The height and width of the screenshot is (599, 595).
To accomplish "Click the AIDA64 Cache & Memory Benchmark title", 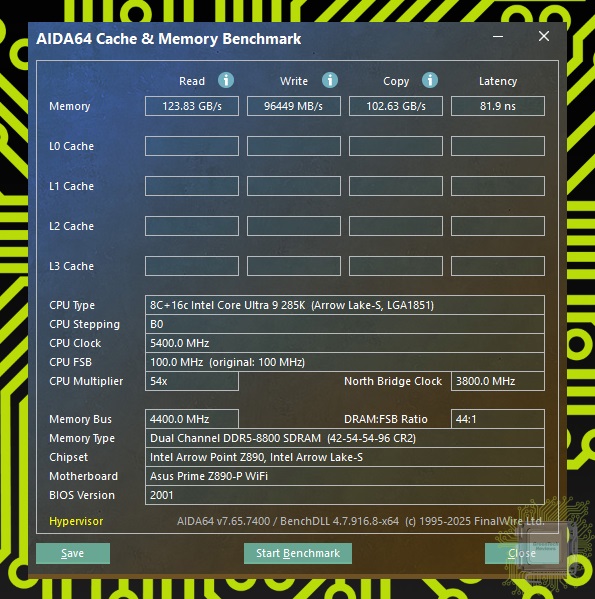I will pyautogui.click(x=168, y=39).
